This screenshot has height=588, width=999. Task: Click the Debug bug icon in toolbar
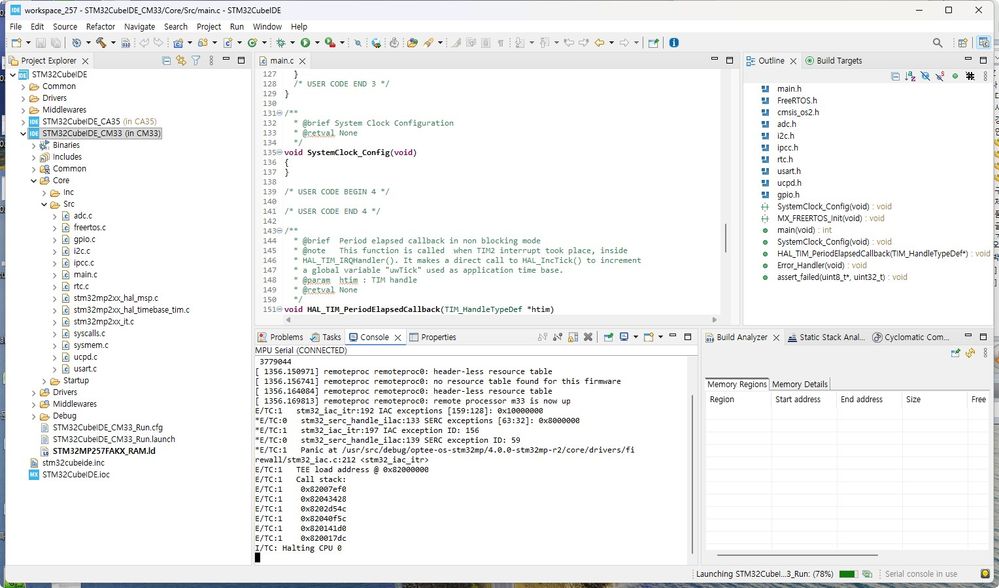(281, 43)
